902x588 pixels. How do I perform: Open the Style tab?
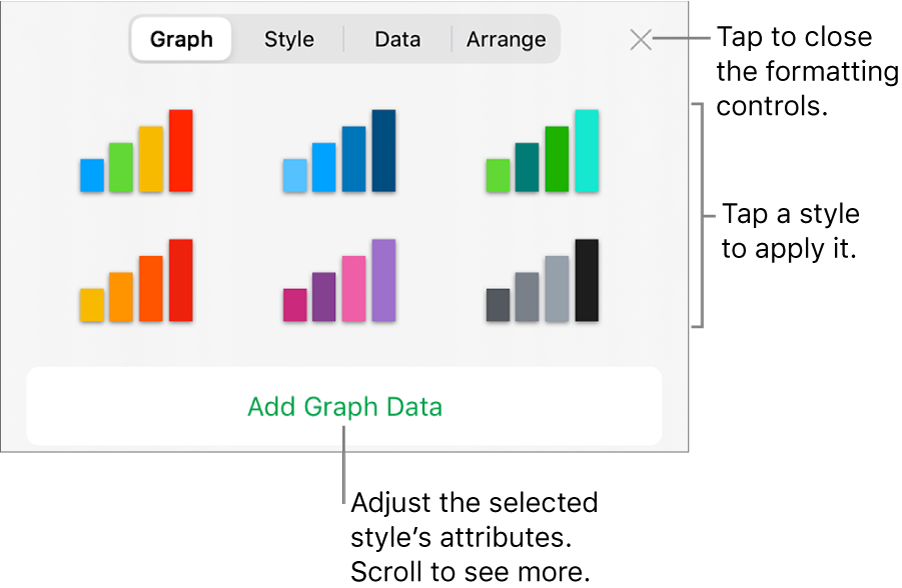(289, 40)
